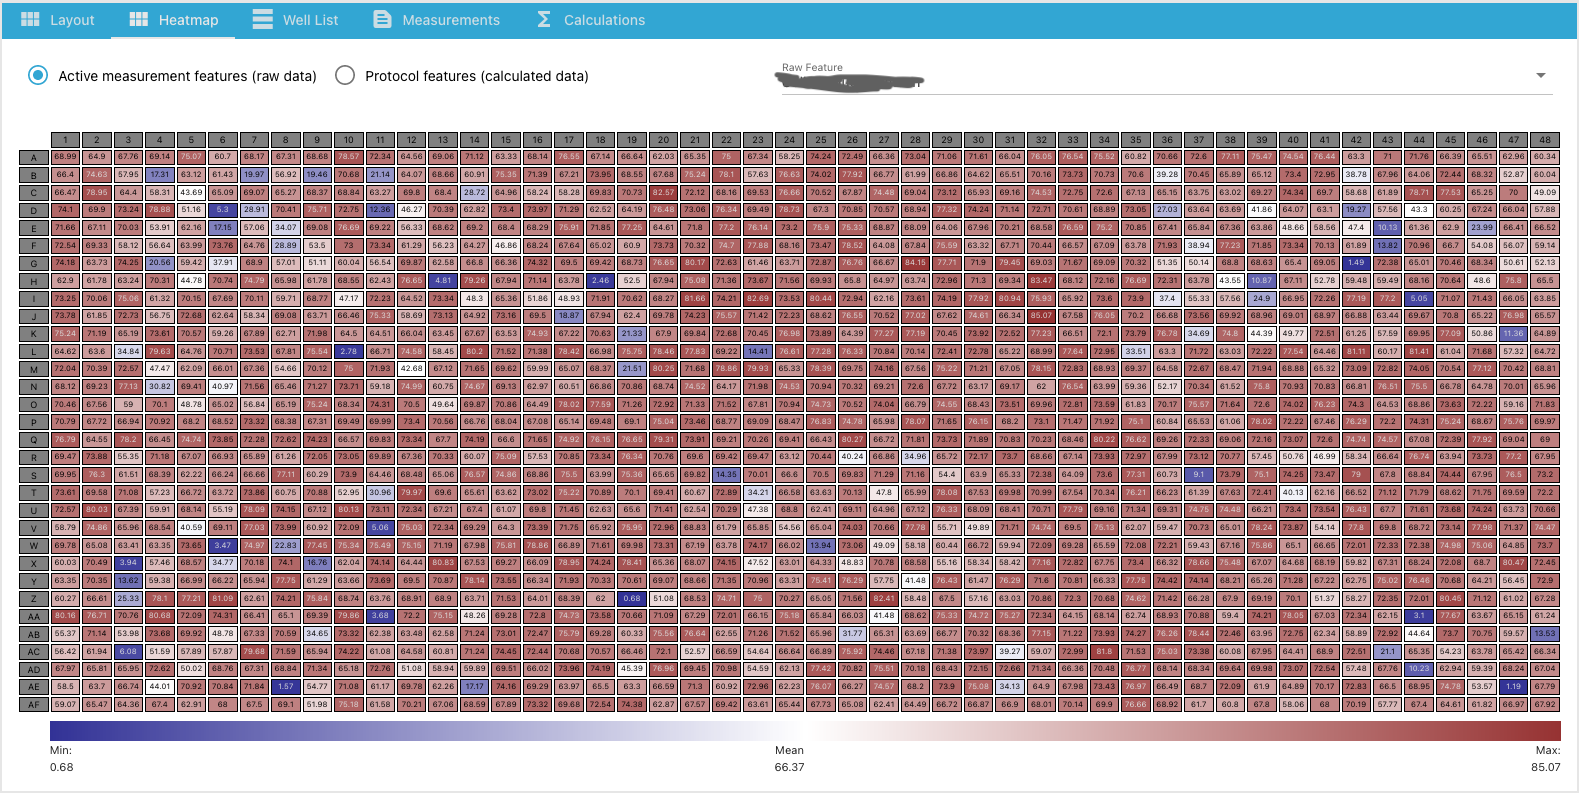This screenshot has width=1579, height=793.
Task: Select the blue well with value 2.78
Action: point(348,351)
